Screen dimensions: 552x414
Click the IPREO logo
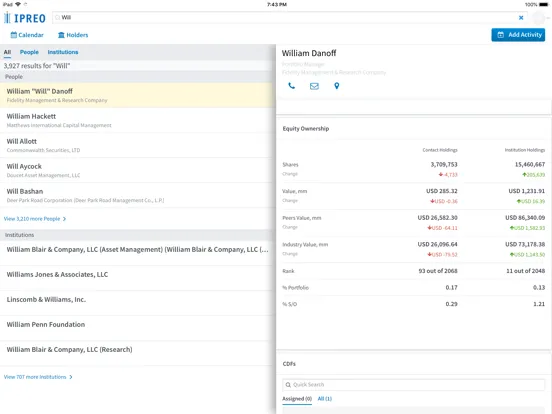click(x=25, y=18)
